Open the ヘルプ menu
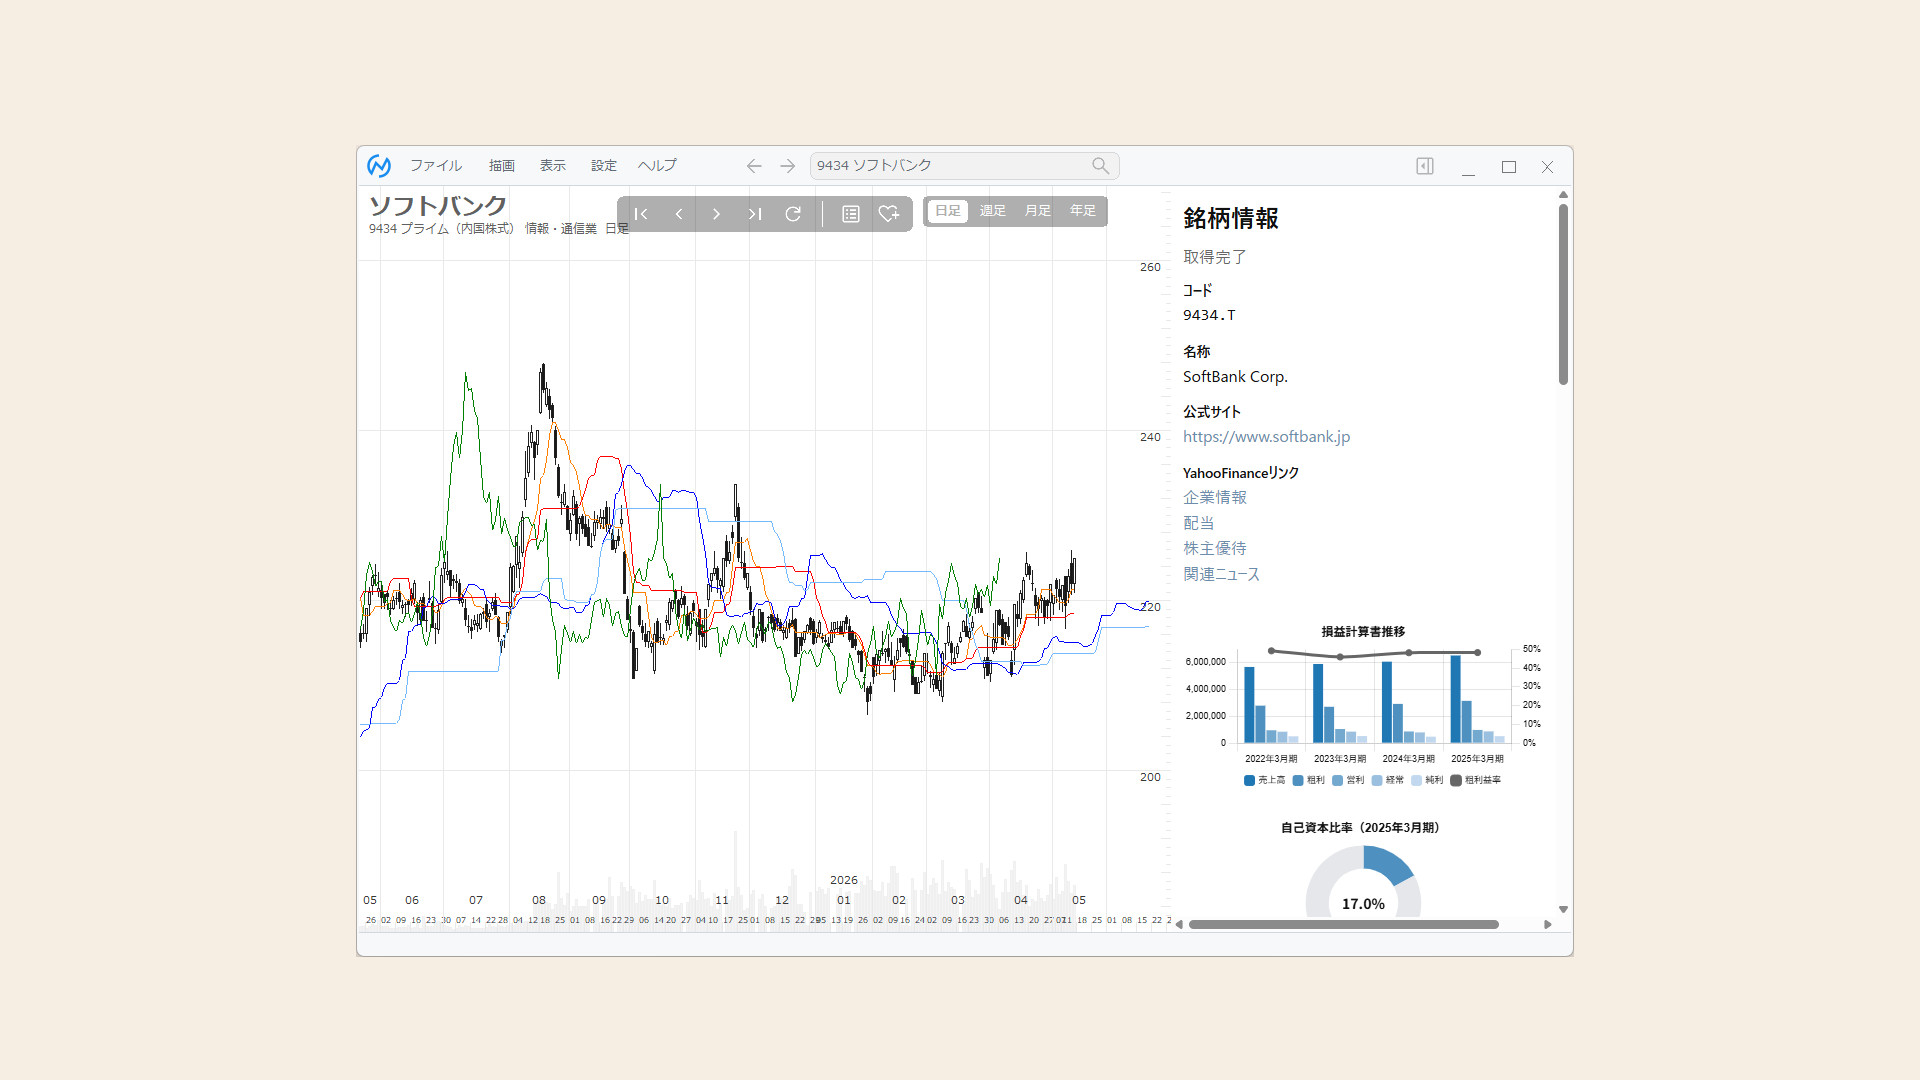This screenshot has width=1920, height=1080. (x=658, y=166)
